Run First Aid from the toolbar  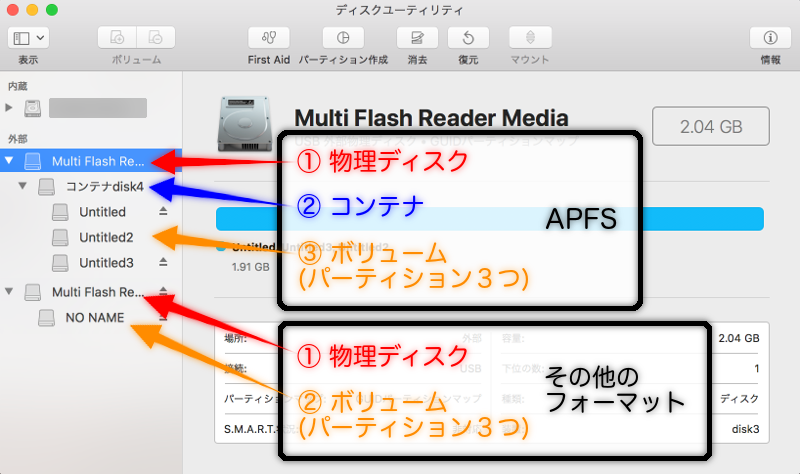point(269,38)
